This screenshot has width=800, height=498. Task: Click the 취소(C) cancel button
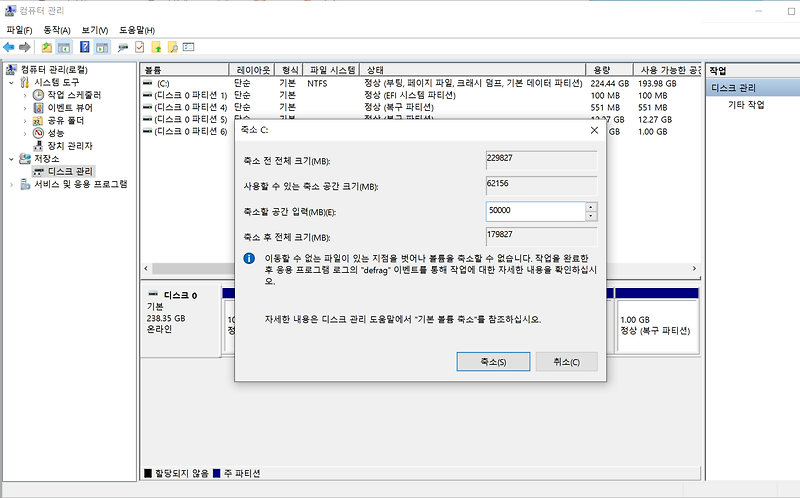[x=566, y=362]
